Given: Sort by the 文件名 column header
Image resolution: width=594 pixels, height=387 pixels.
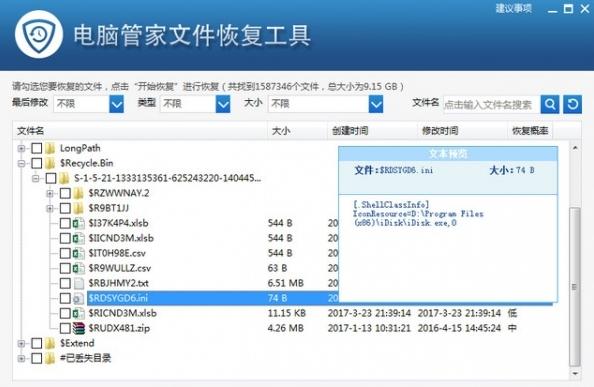Looking at the screenshot, I should pyautogui.click(x=140, y=131).
